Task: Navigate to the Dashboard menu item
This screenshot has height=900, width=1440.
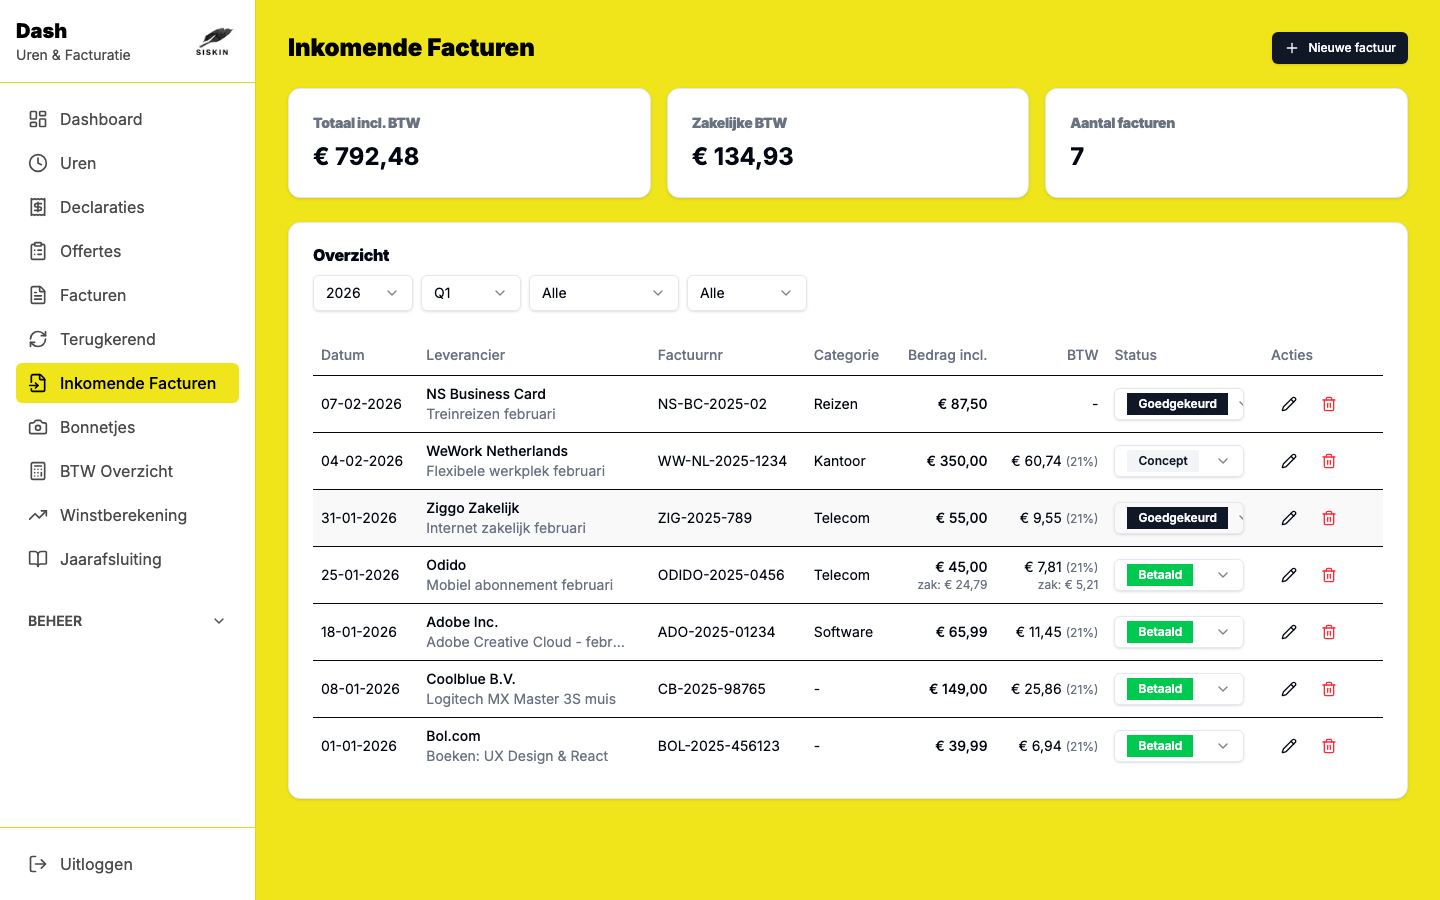Action: tap(101, 119)
